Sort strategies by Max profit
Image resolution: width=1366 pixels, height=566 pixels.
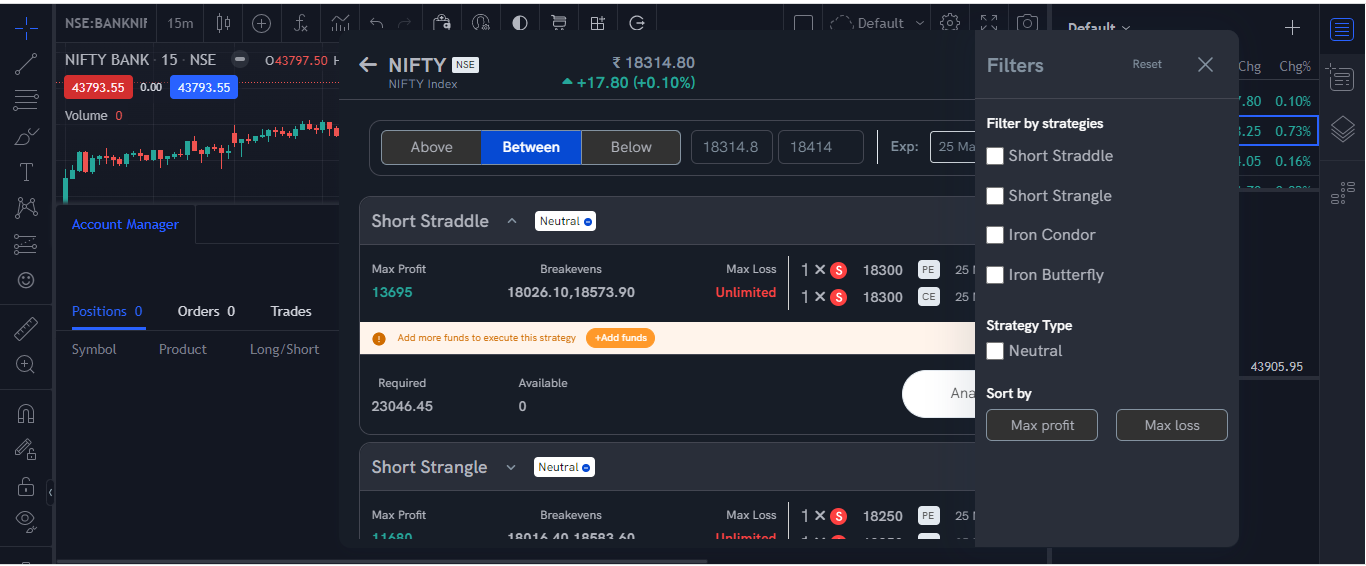coord(1042,425)
